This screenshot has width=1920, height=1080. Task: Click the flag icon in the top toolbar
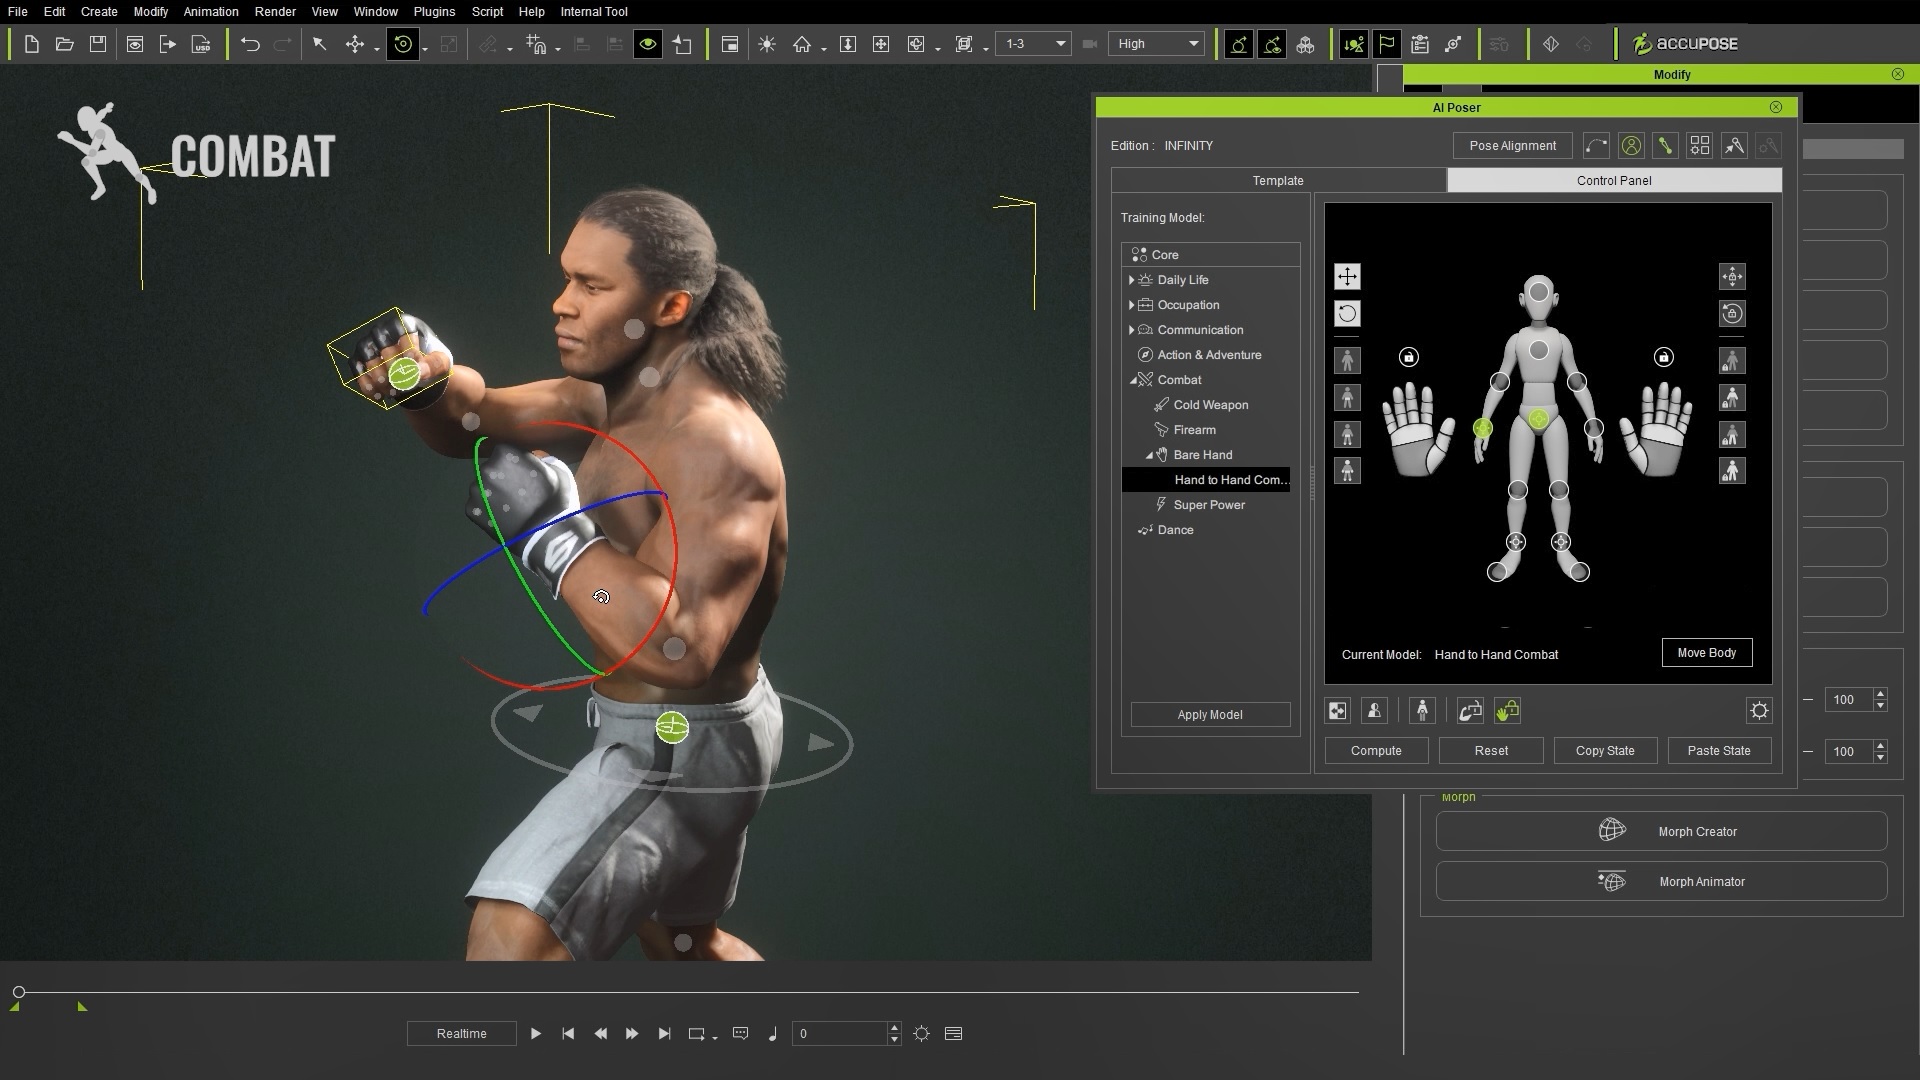click(x=1386, y=44)
